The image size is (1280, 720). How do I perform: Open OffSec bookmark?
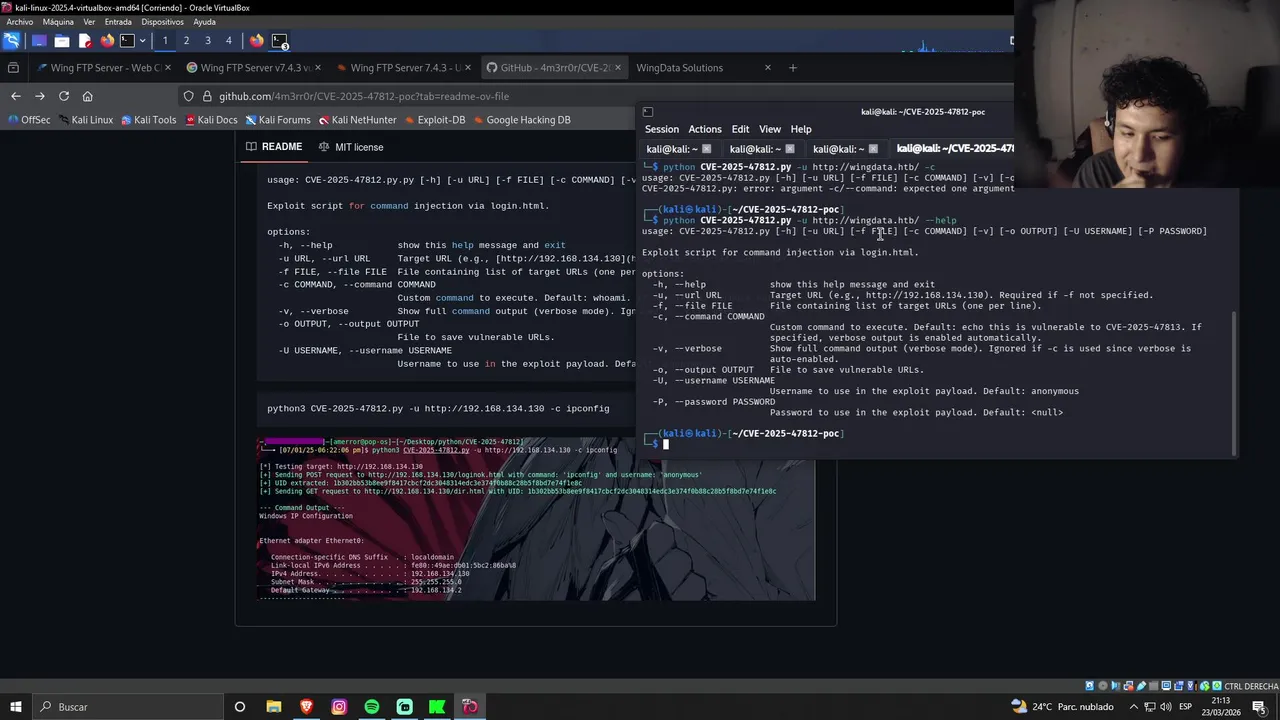[28, 120]
